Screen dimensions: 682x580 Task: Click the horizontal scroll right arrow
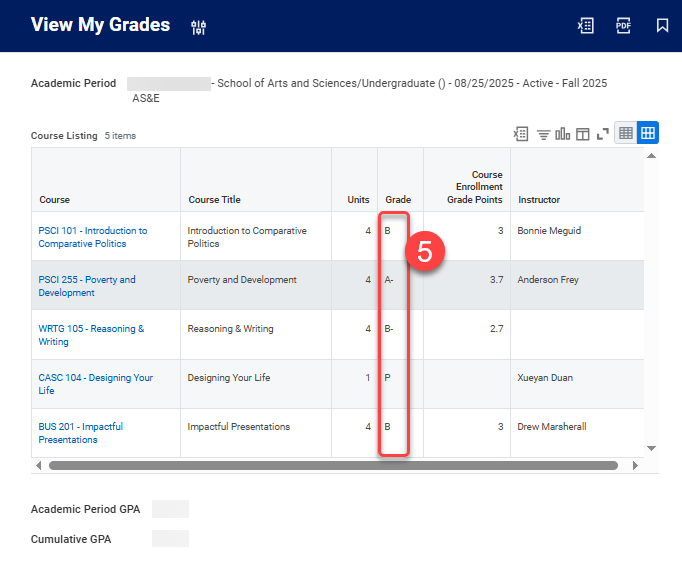click(x=635, y=466)
